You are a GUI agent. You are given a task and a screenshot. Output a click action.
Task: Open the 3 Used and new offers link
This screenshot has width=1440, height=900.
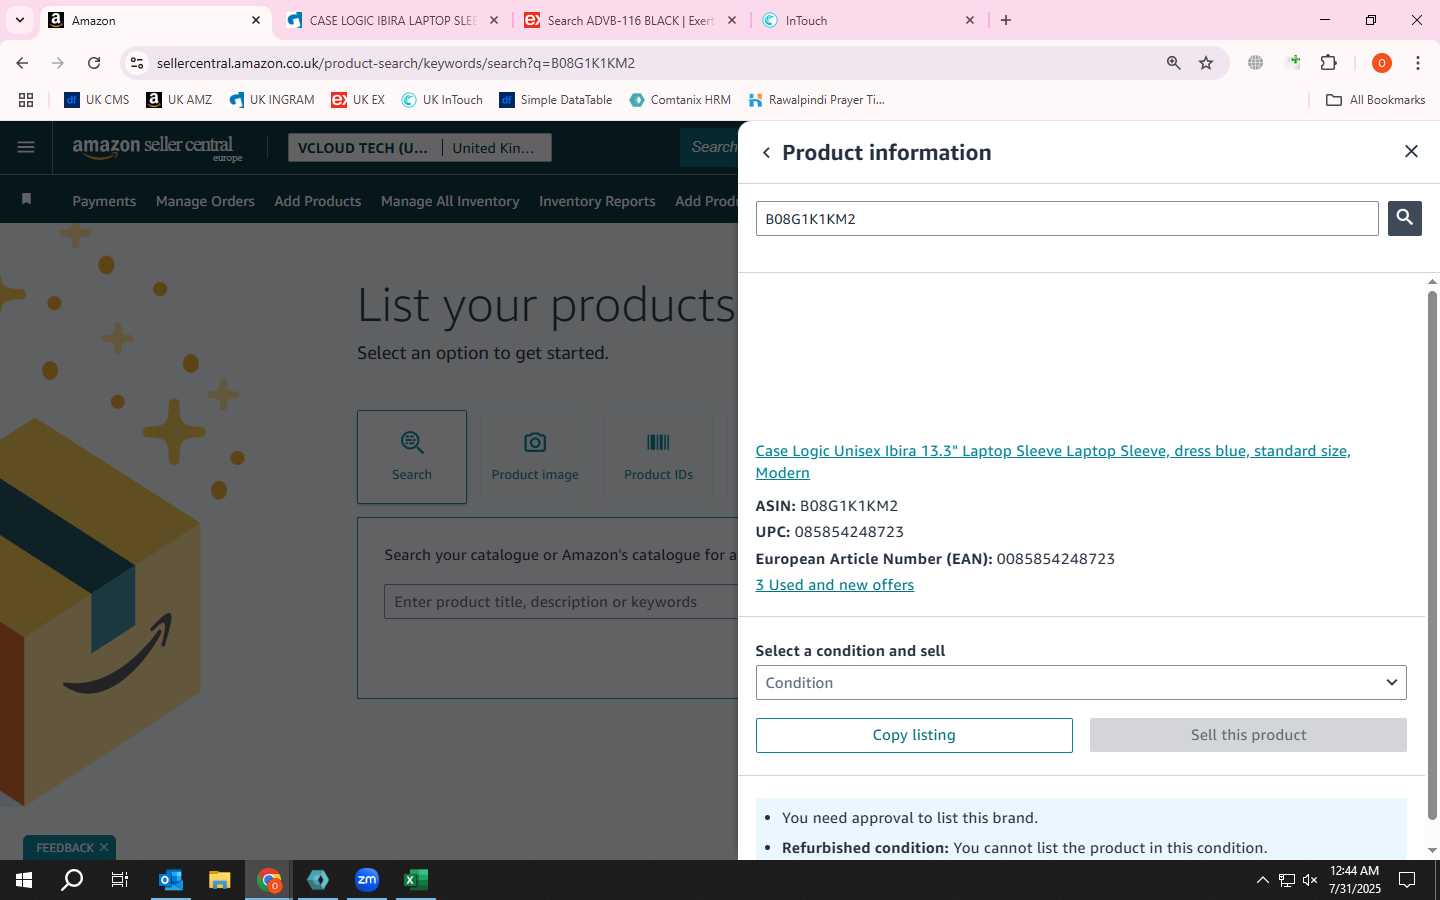(x=834, y=585)
